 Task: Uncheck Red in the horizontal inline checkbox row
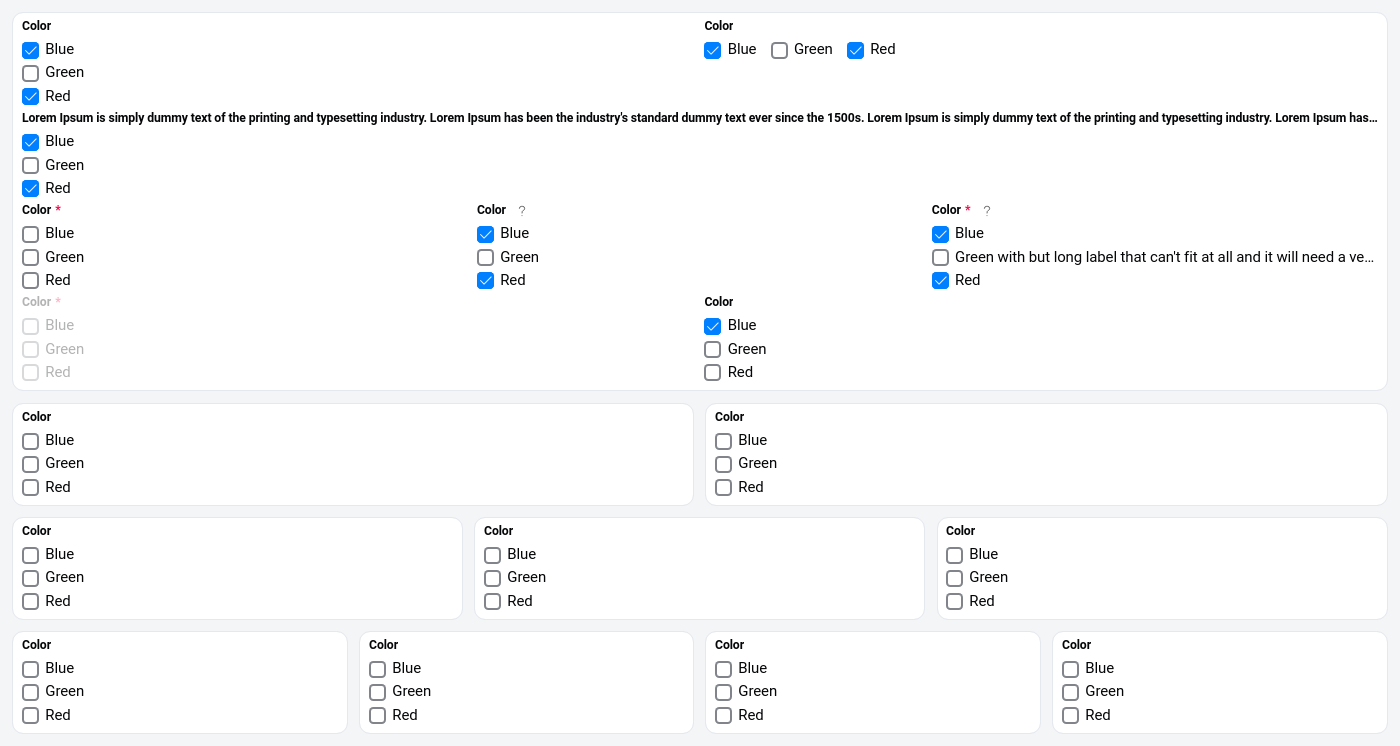[x=856, y=50]
